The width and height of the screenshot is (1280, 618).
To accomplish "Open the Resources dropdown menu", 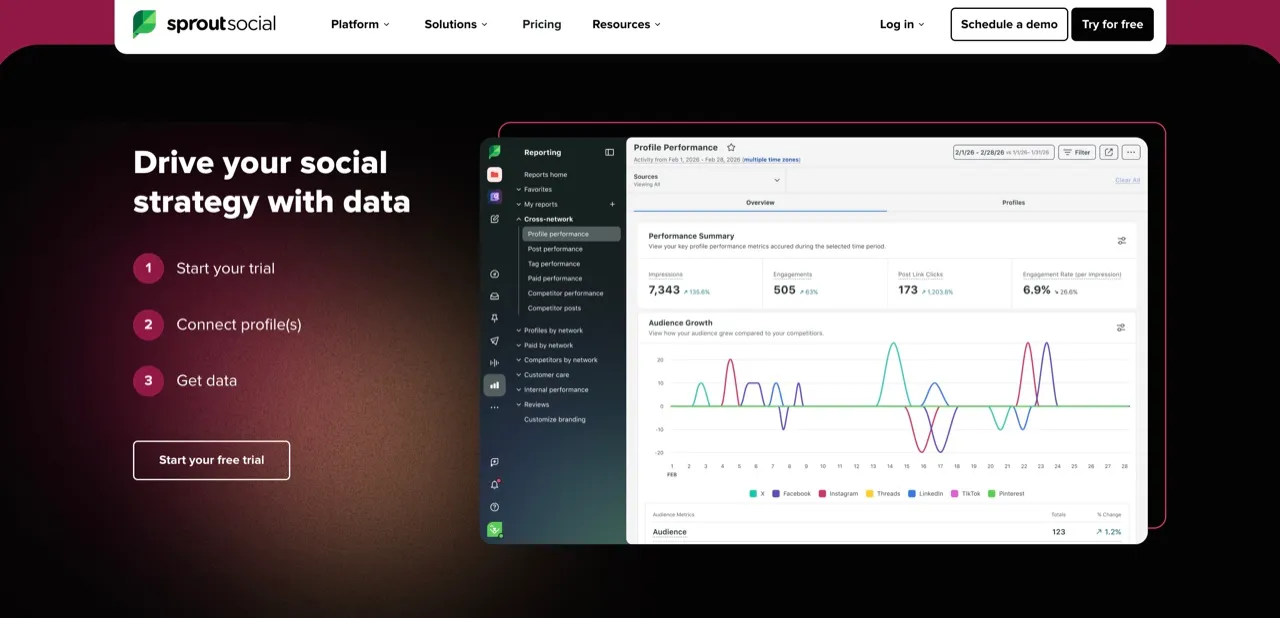I will tap(626, 24).
